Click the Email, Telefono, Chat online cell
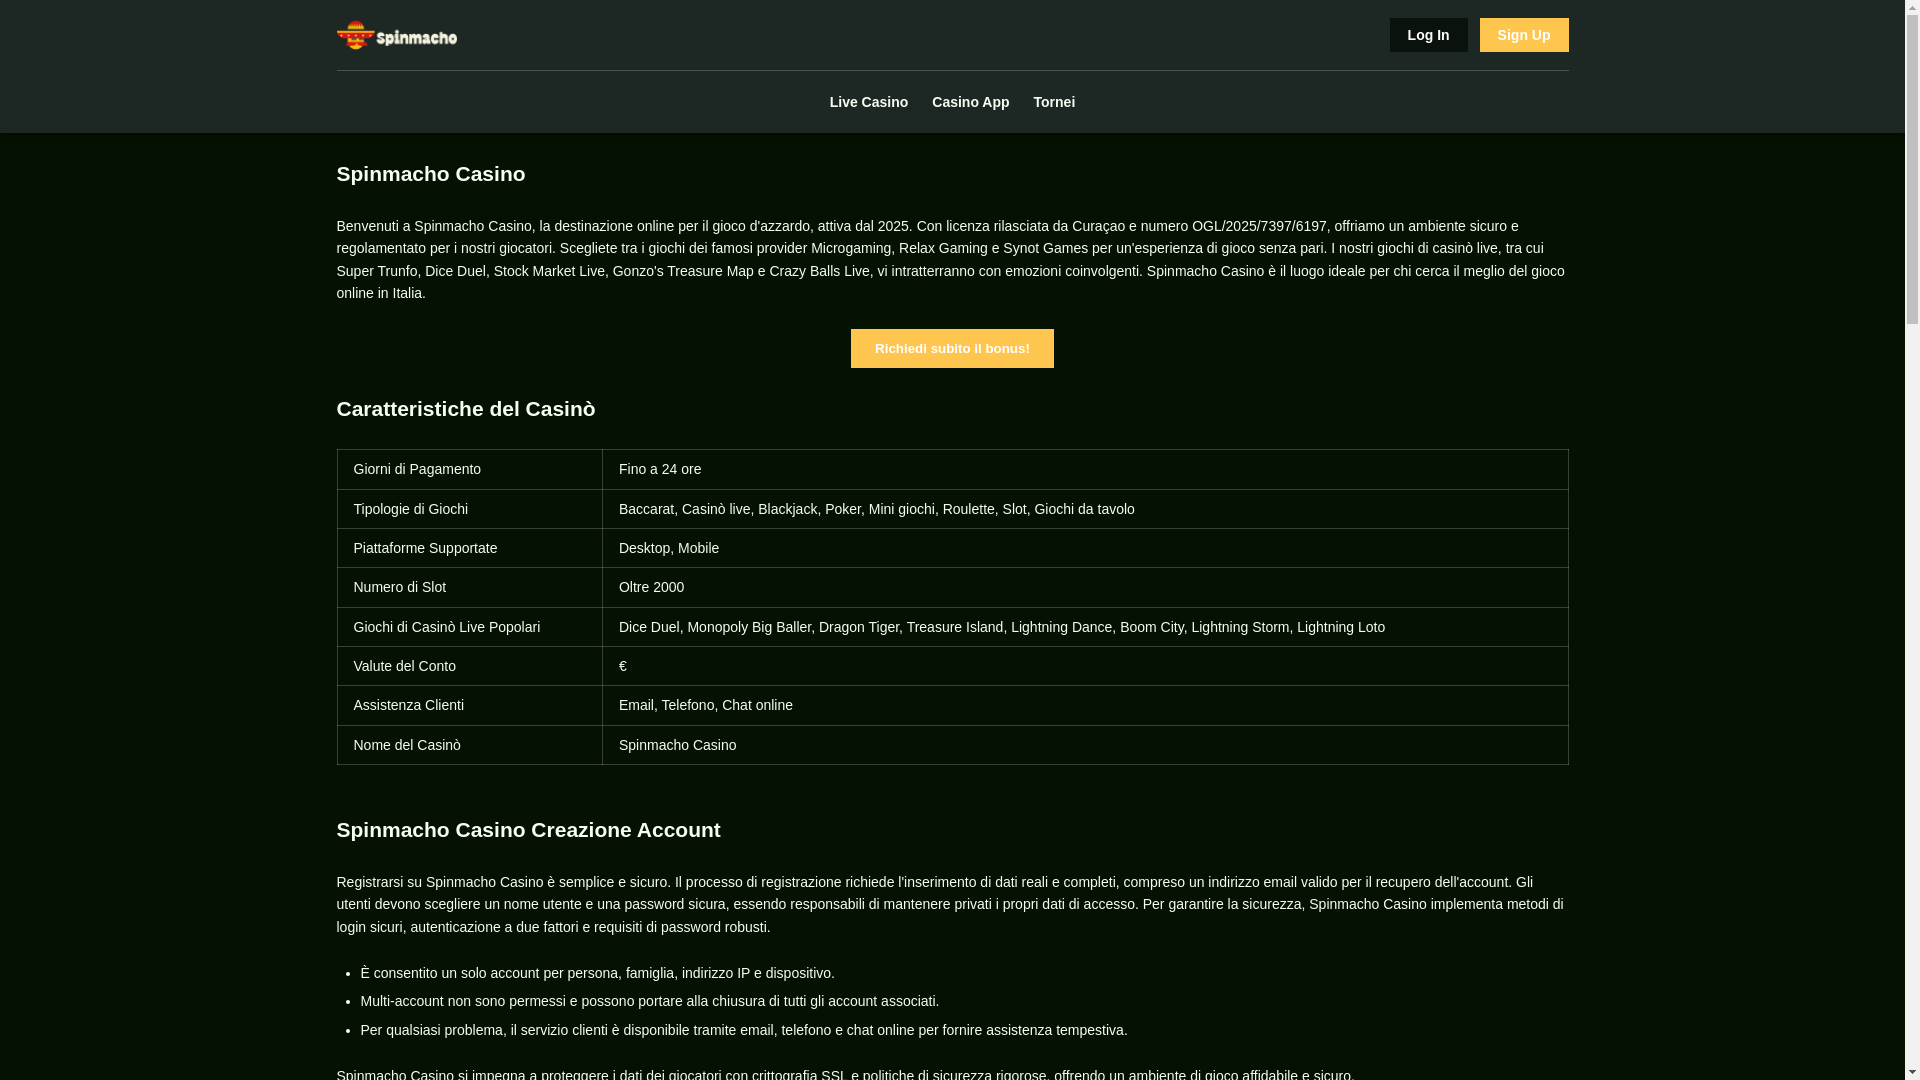 point(1085,705)
